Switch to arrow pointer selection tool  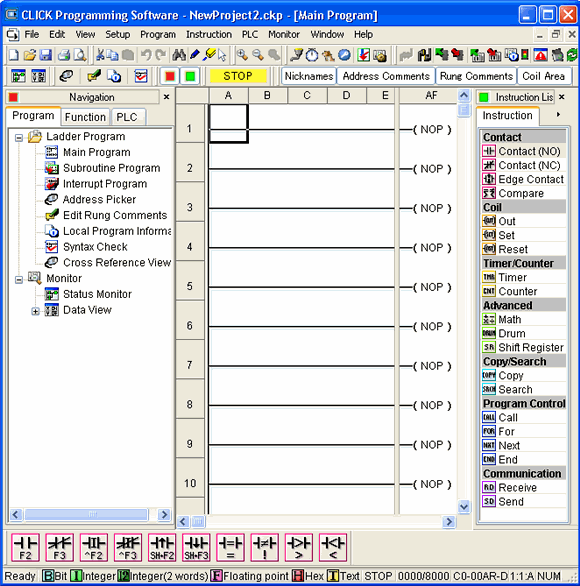(222, 55)
